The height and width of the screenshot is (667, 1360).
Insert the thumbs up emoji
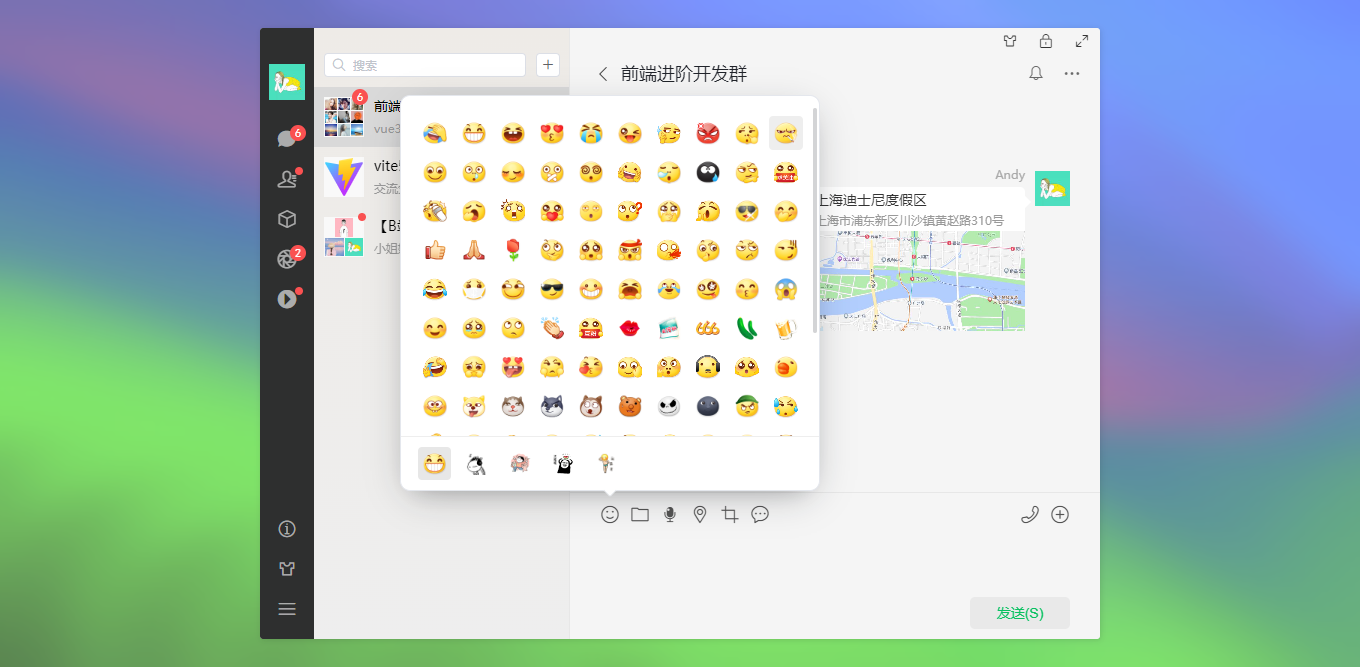coord(434,250)
